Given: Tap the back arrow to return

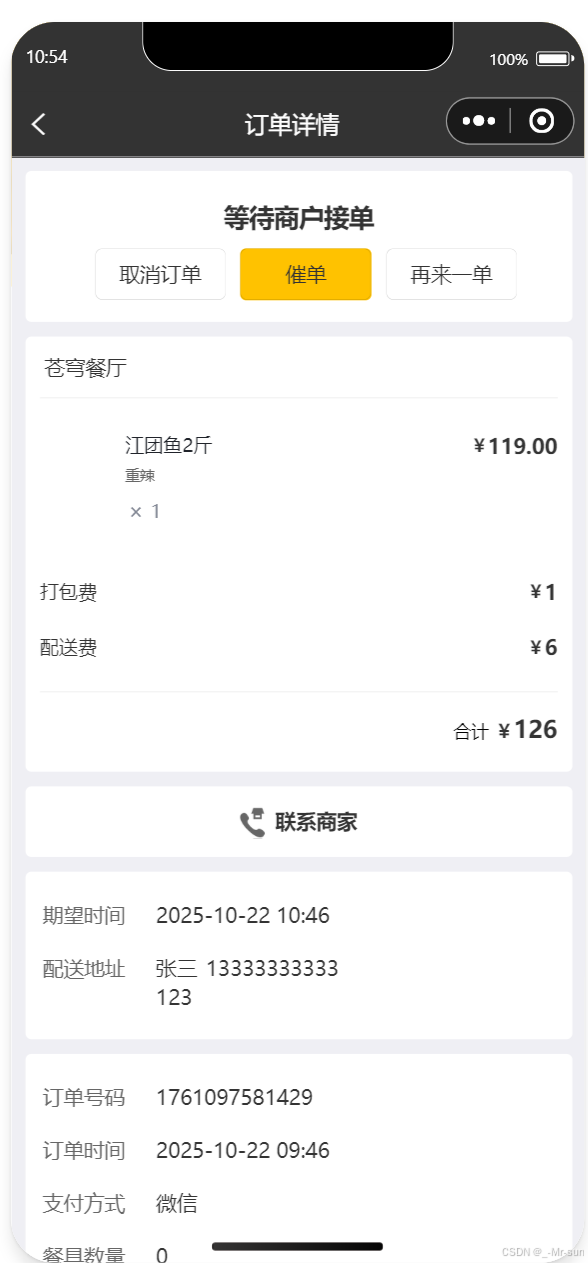Looking at the screenshot, I should [x=38, y=122].
